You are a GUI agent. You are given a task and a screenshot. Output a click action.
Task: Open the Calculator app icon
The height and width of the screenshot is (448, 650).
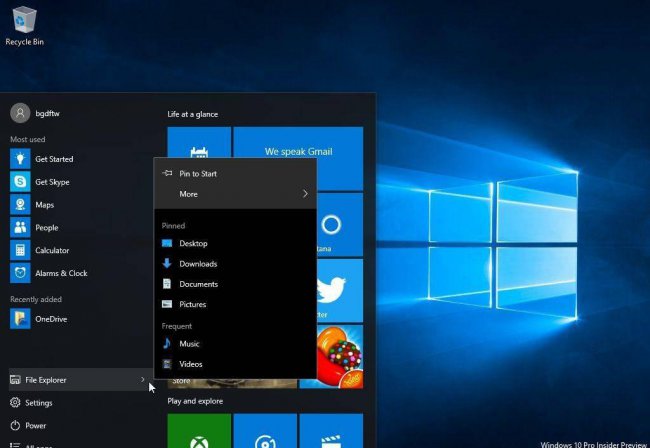point(20,250)
